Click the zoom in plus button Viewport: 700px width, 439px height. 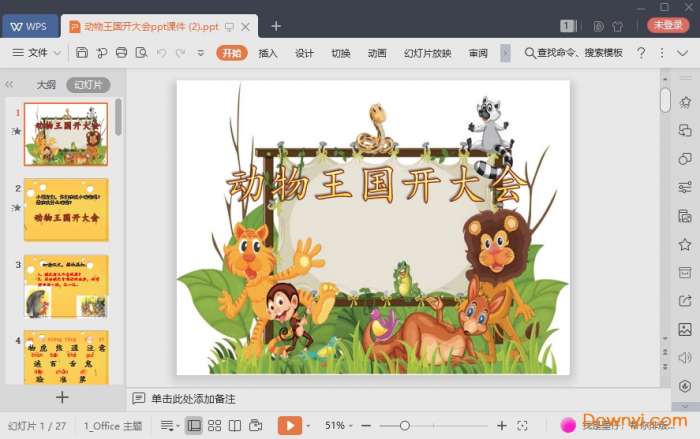[502, 426]
